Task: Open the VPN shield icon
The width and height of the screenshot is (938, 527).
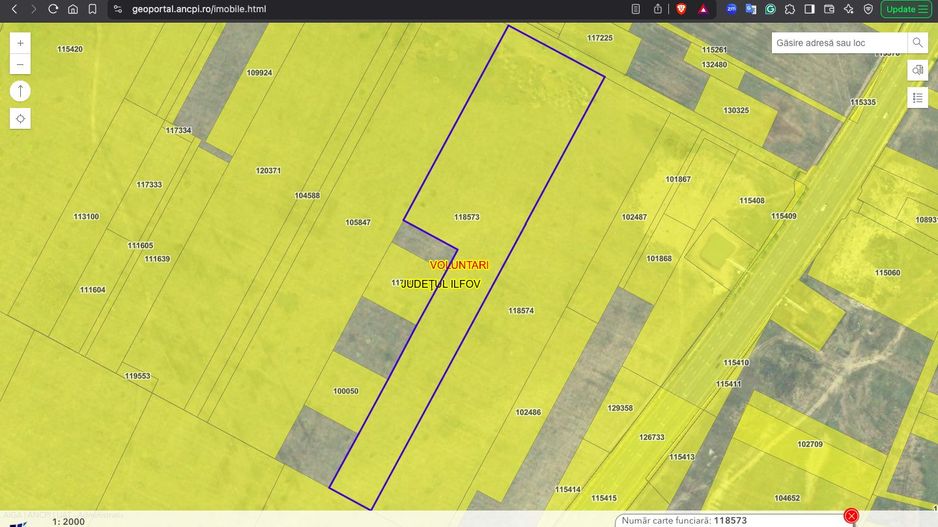Action: click(x=868, y=9)
